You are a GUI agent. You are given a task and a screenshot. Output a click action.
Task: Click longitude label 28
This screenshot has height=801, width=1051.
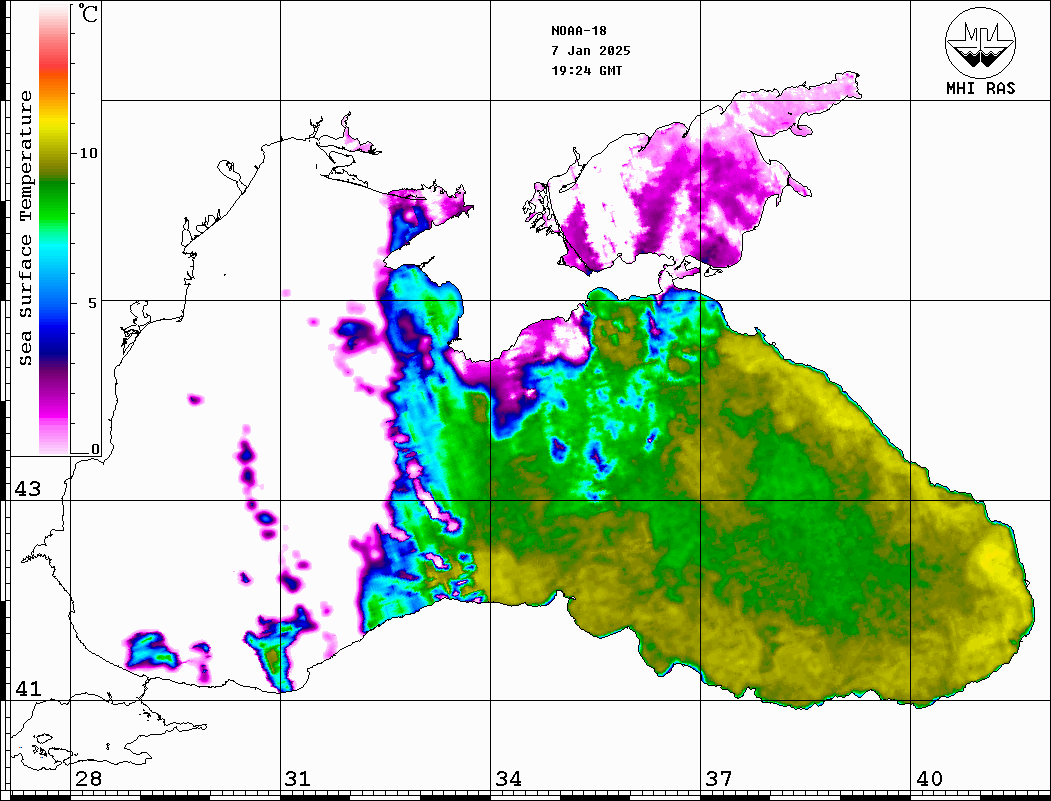88,779
